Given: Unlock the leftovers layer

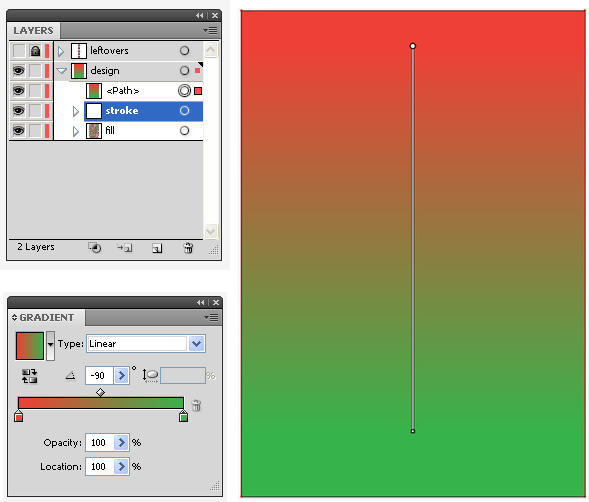Looking at the screenshot, I should [x=35, y=50].
